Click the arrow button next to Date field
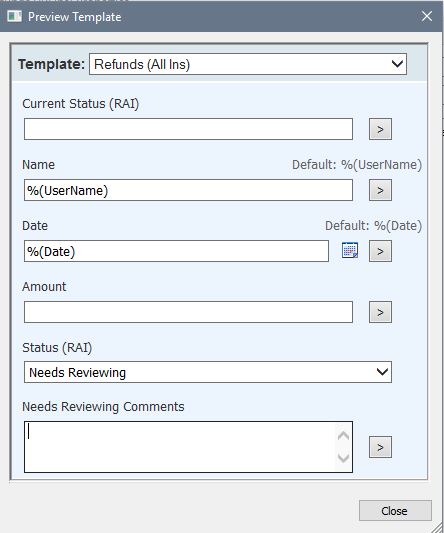The height and width of the screenshot is (533, 444). coord(380,251)
